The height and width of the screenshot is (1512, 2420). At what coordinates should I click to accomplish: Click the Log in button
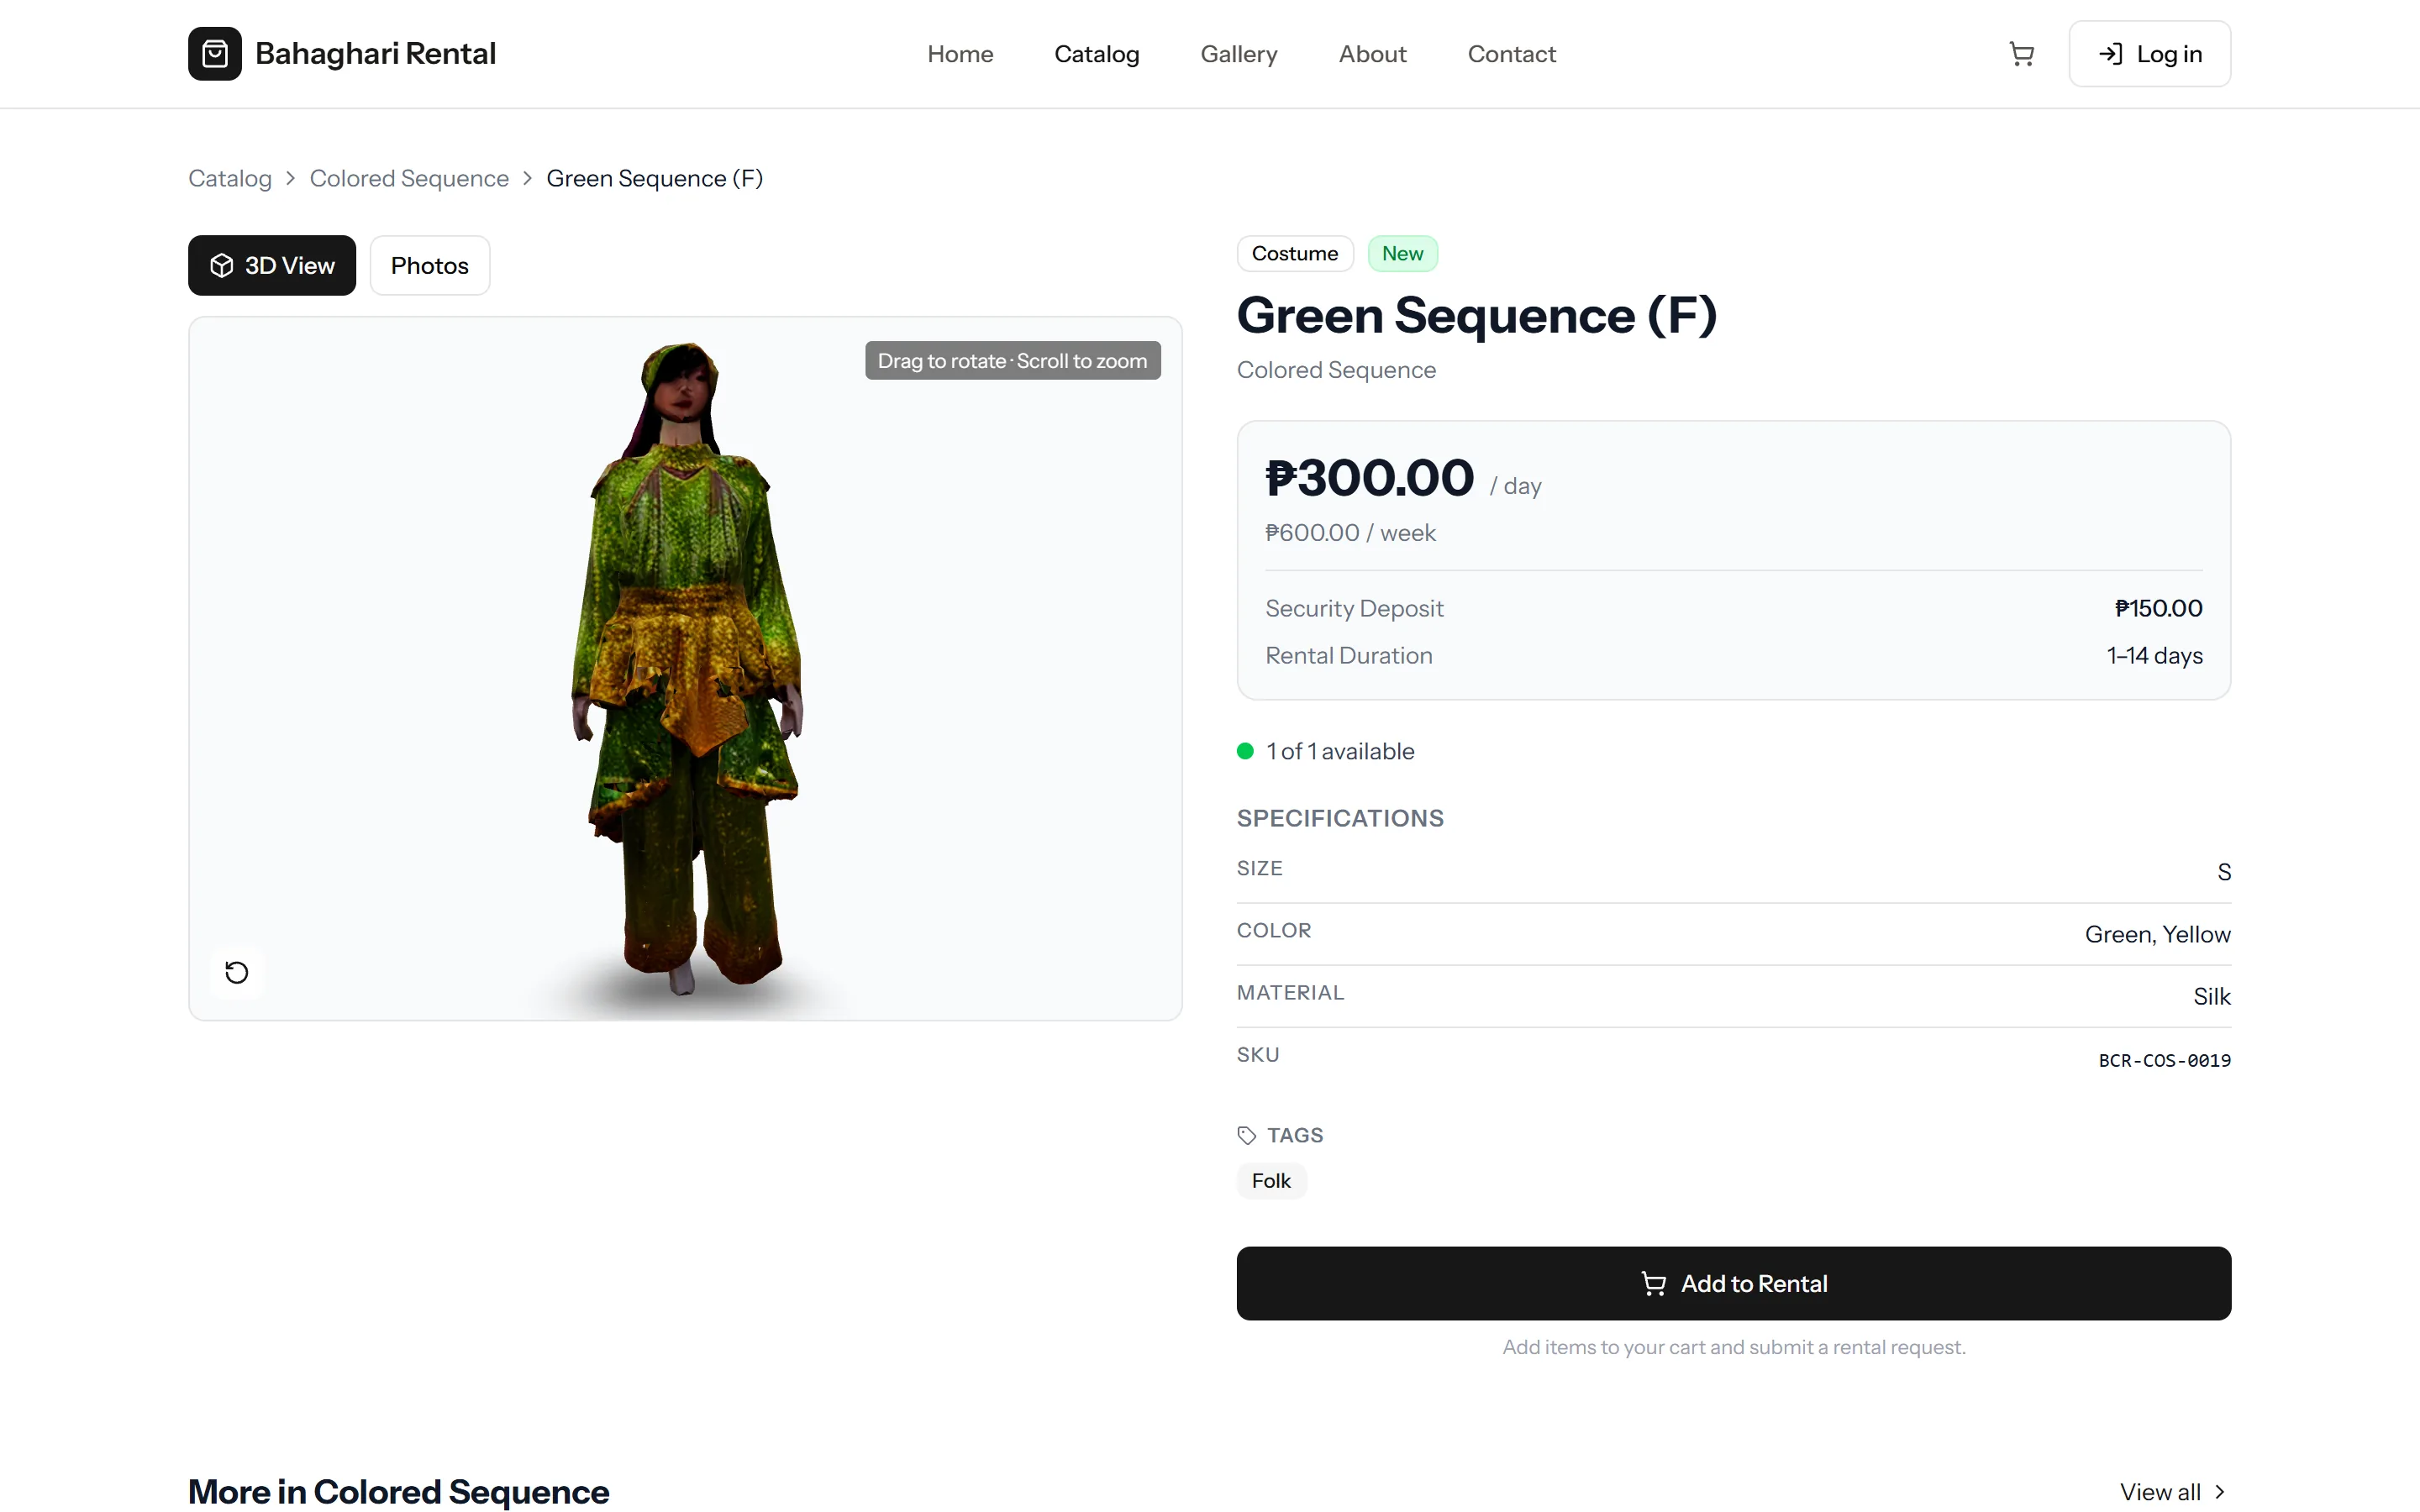(2149, 54)
